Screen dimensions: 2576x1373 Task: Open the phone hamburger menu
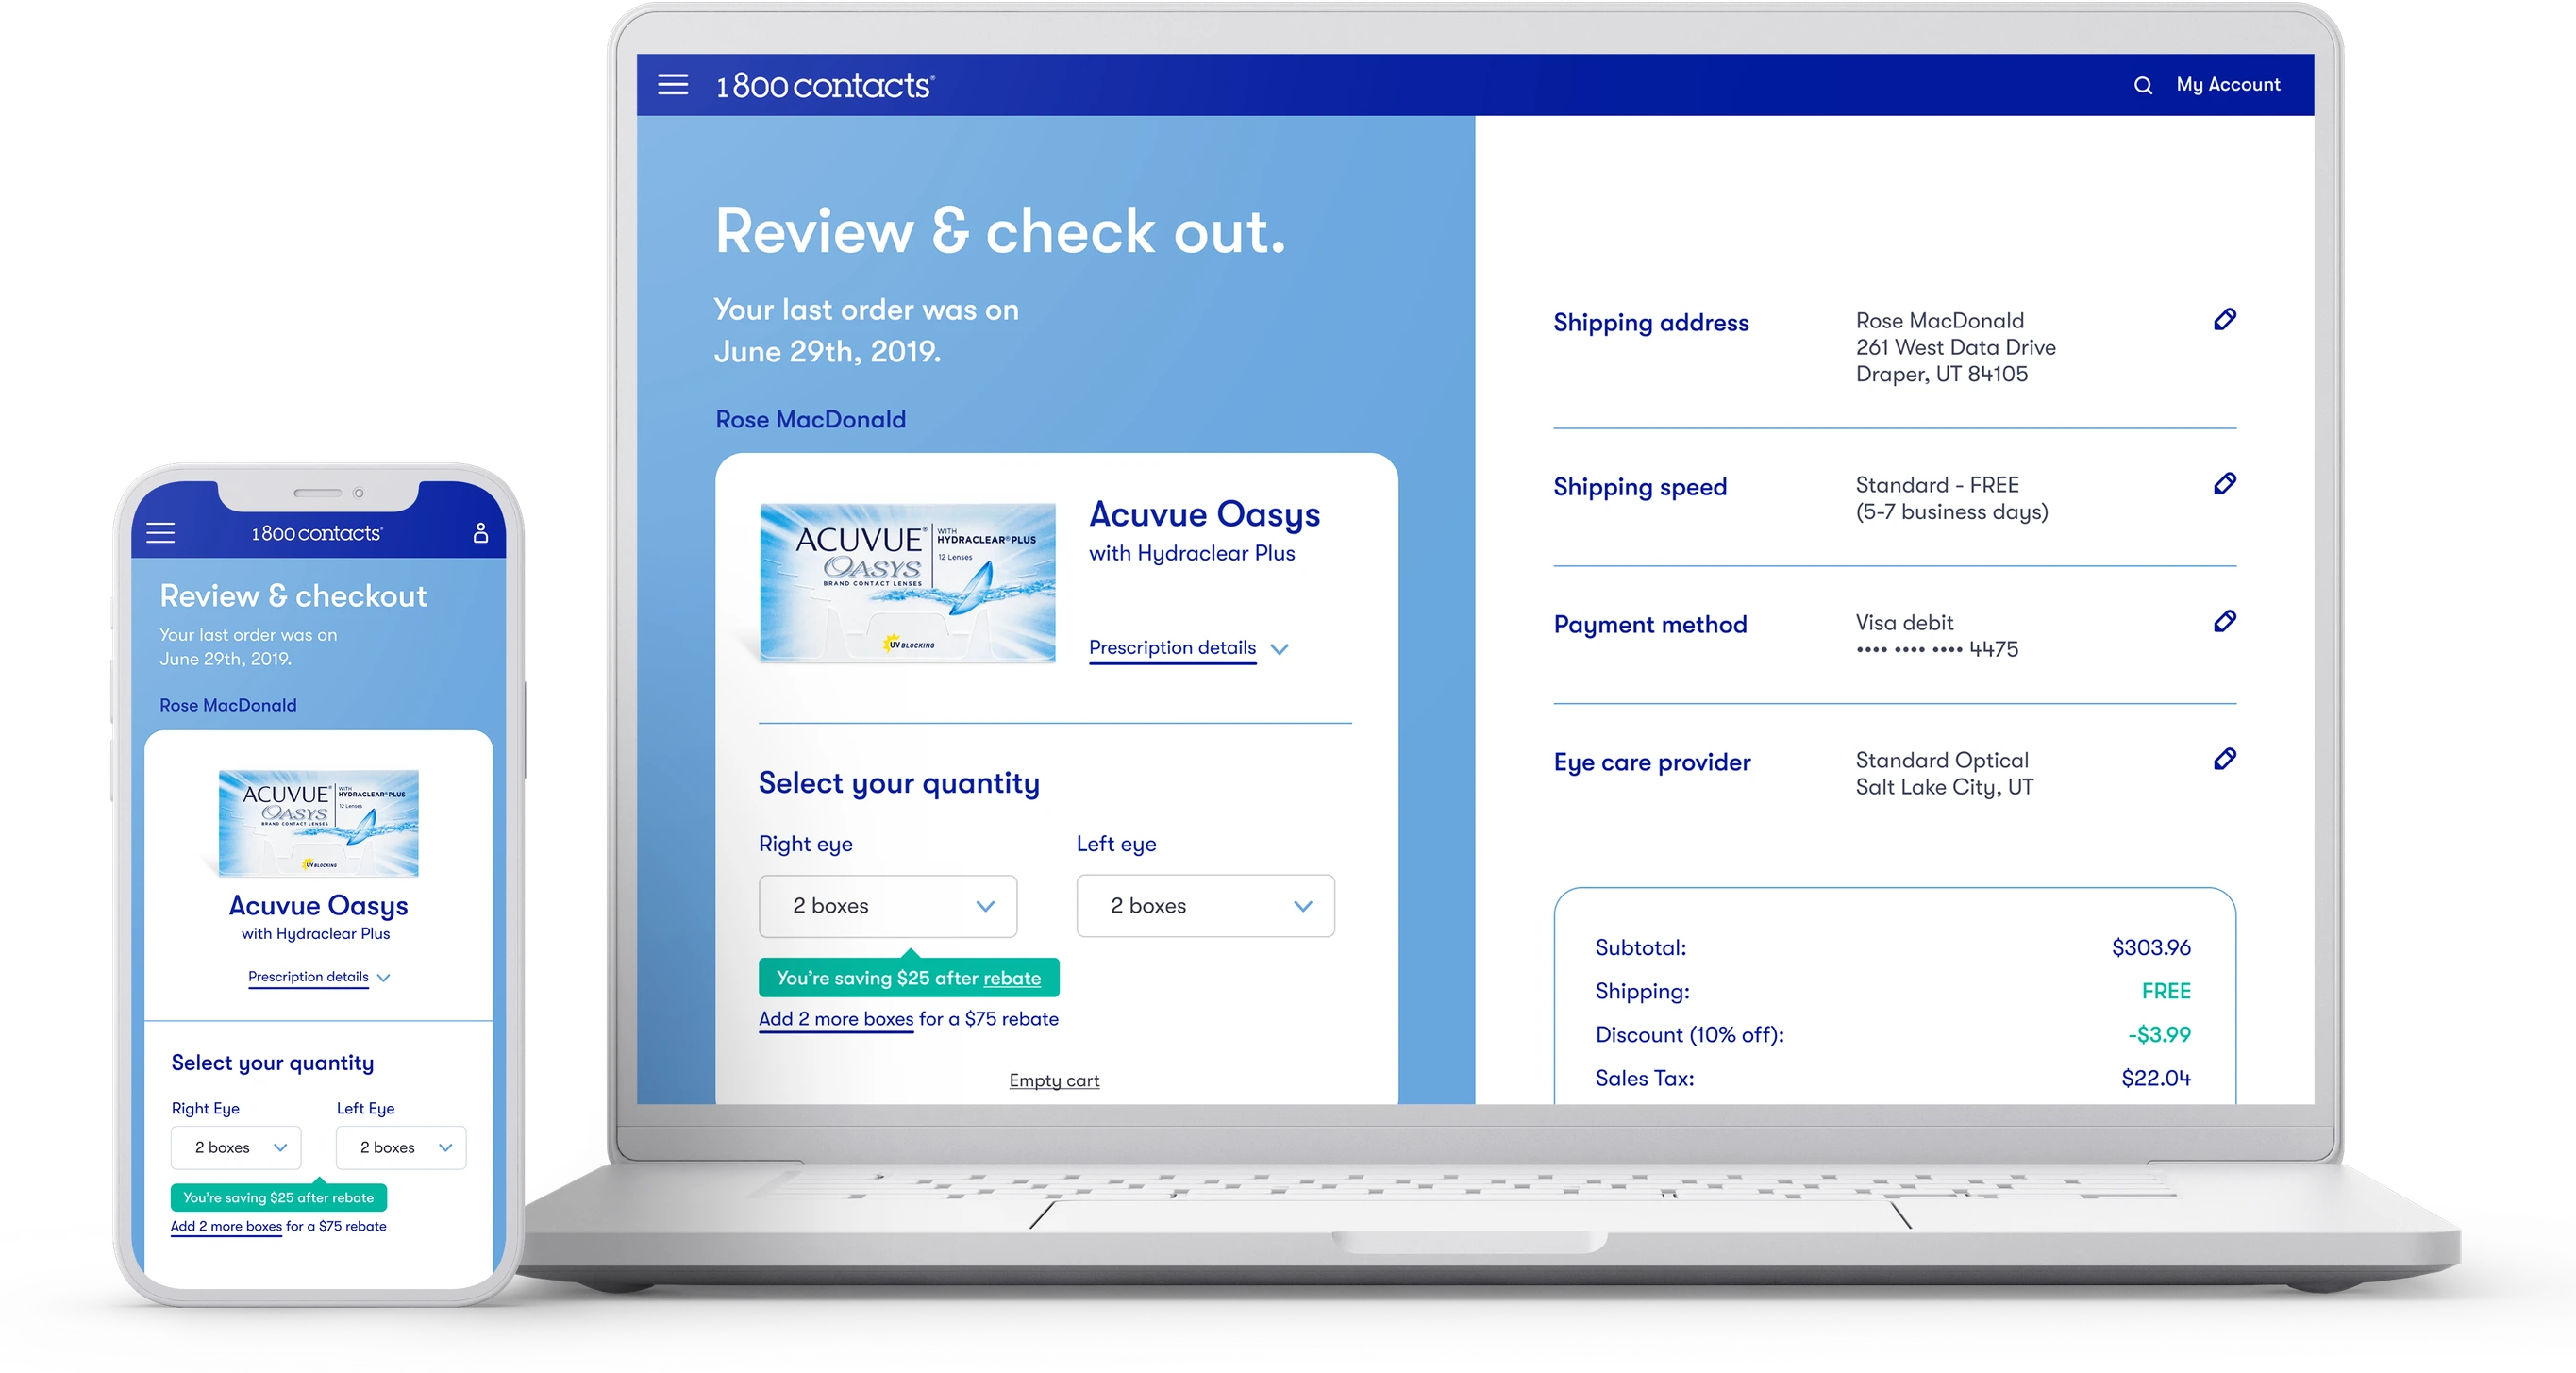pyautogui.click(x=161, y=533)
